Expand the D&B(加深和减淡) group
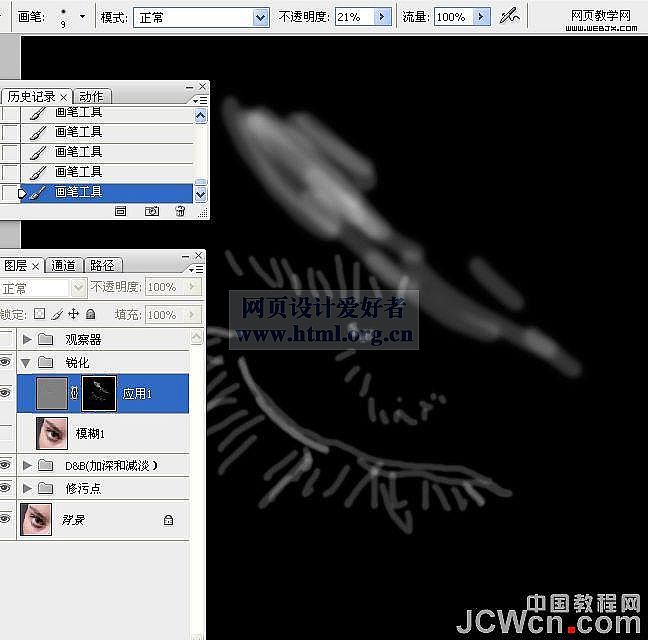Screen dimensions: 648x640 point(27,466)
